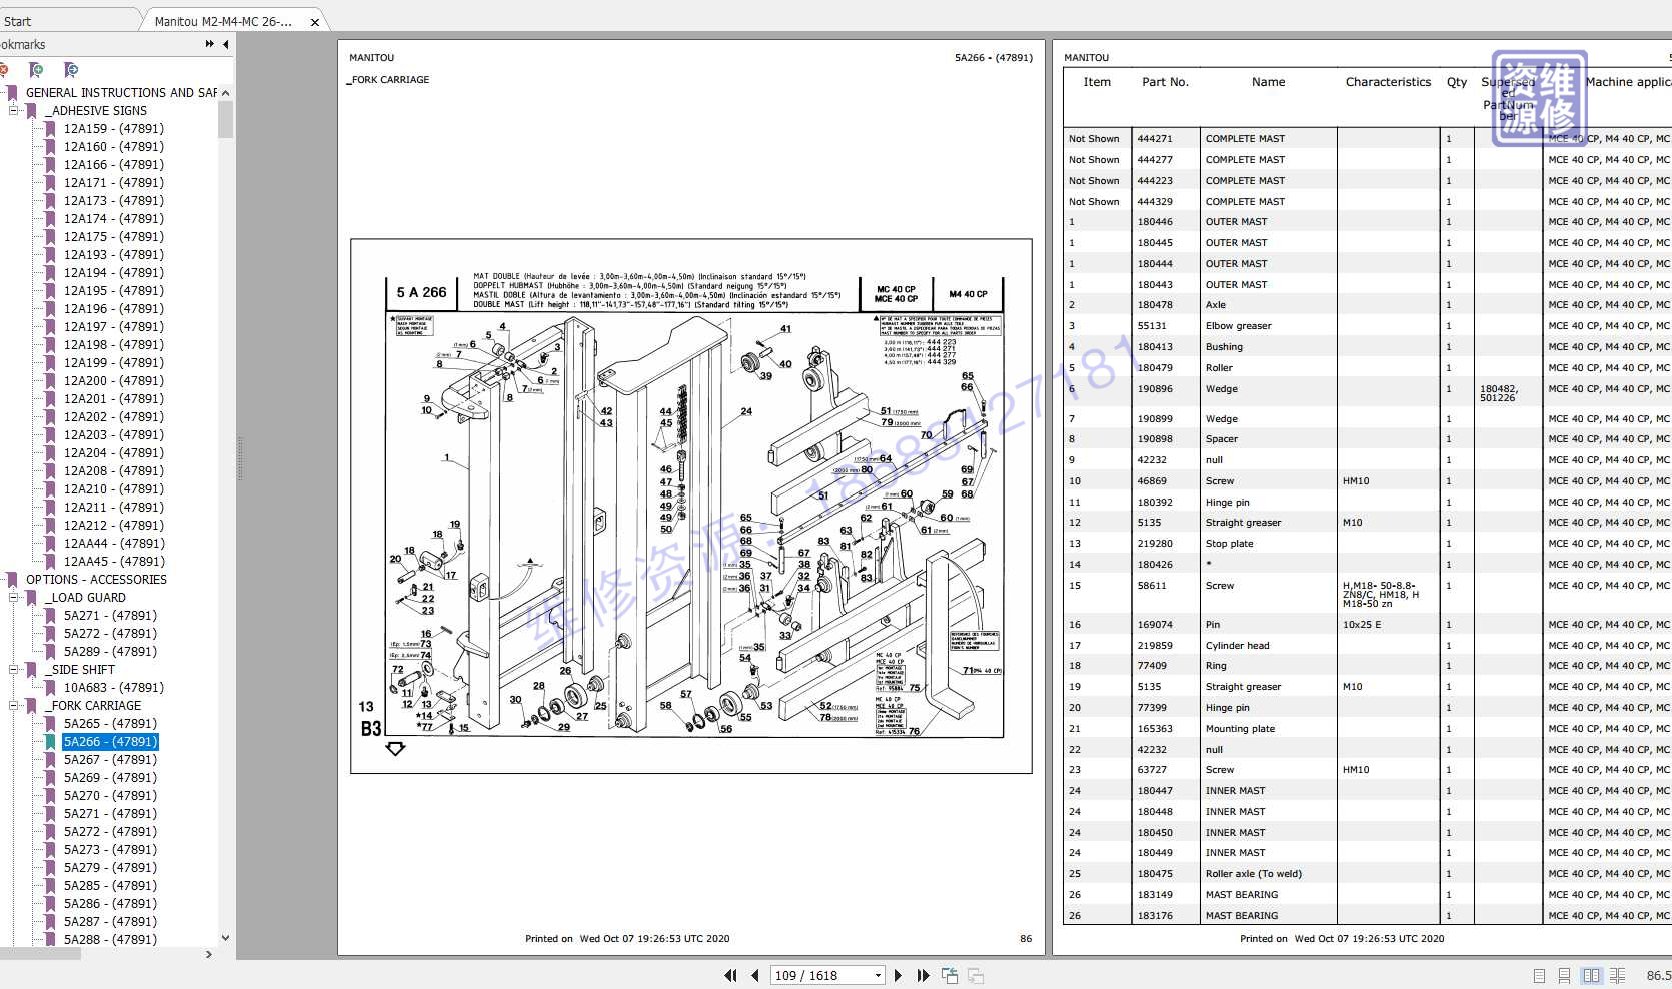Select the Manitou M2-M4-MC document tab
Image resolution: width=1672 pixels, height=989 pixels.
(223, 21)
